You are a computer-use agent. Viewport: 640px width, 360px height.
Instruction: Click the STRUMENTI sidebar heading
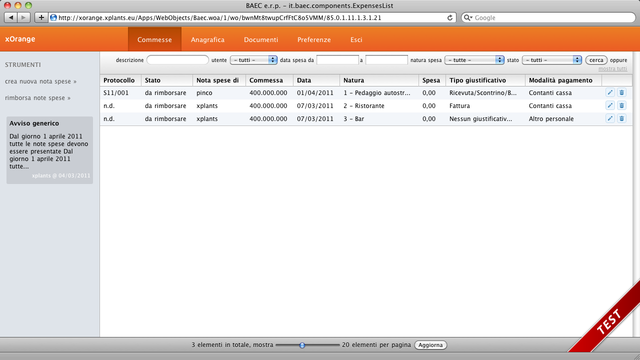[x=23, y=64]
